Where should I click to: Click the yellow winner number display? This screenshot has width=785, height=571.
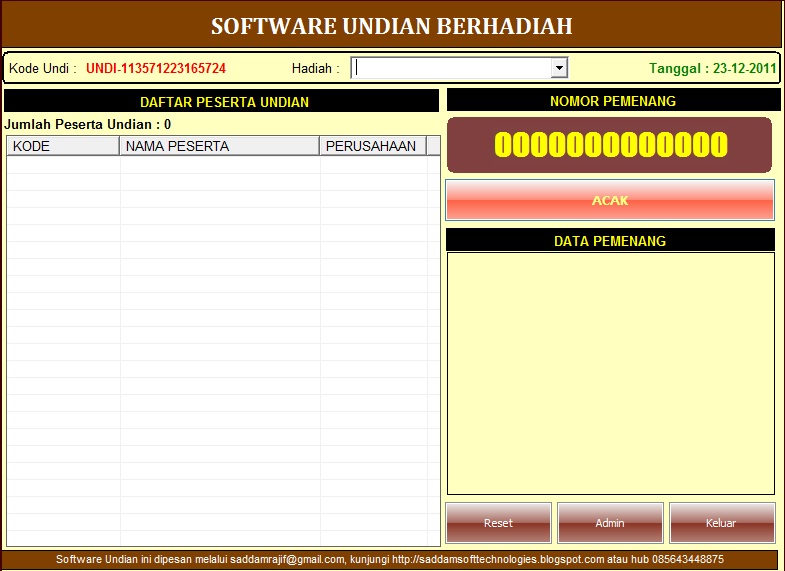pos(610,145)
